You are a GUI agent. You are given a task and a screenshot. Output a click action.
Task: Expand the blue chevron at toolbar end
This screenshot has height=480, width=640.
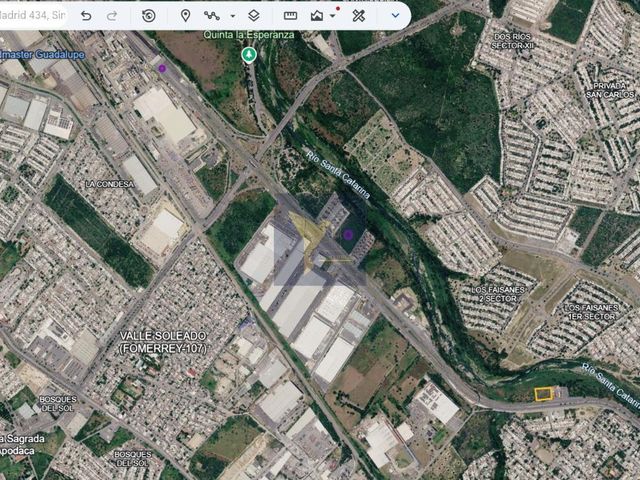pos(395,16)
